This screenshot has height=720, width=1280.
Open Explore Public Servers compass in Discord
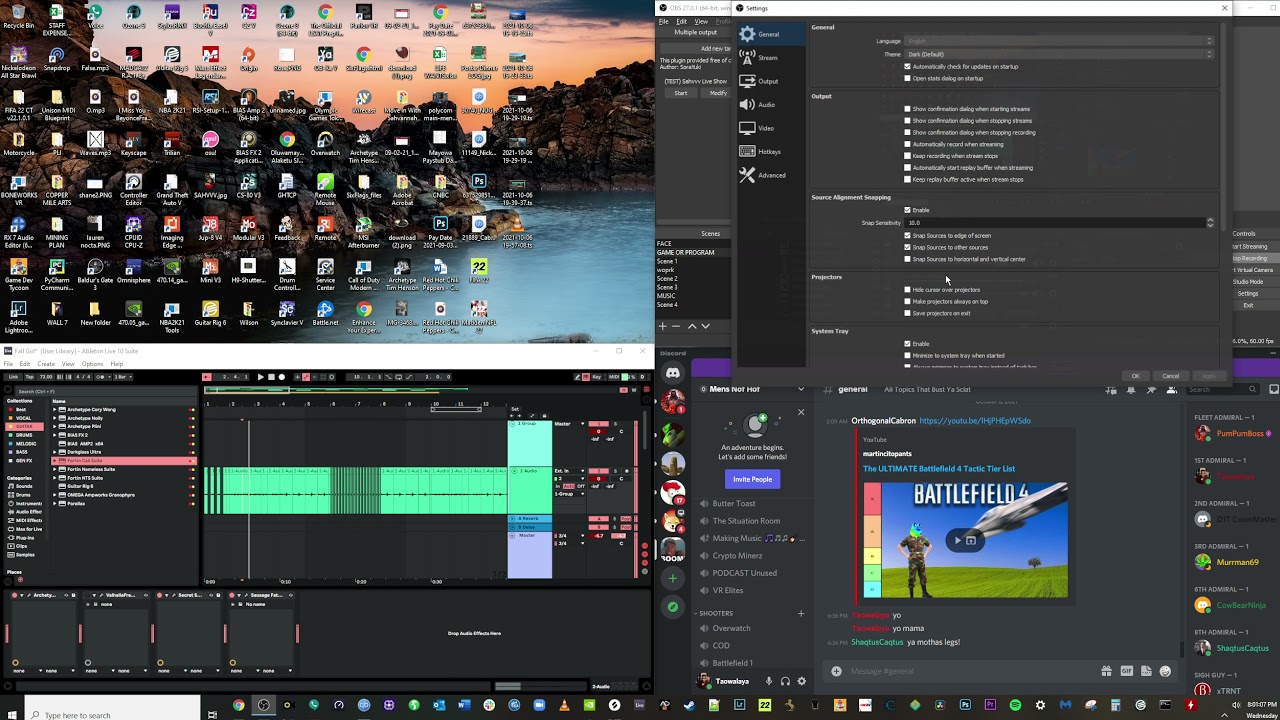[673, 606]
